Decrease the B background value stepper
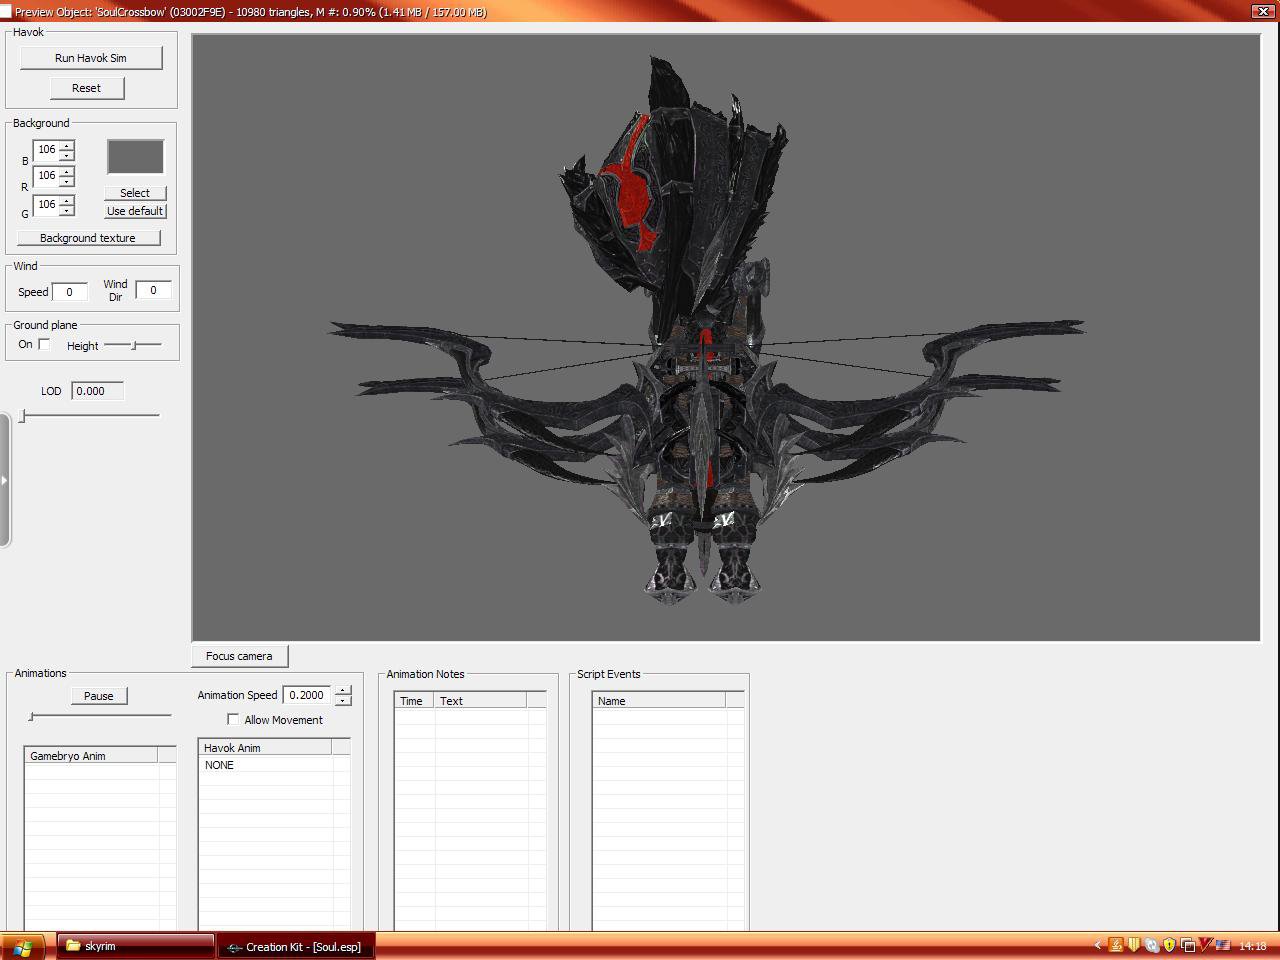1280x960 pixels. pos(67,155)
